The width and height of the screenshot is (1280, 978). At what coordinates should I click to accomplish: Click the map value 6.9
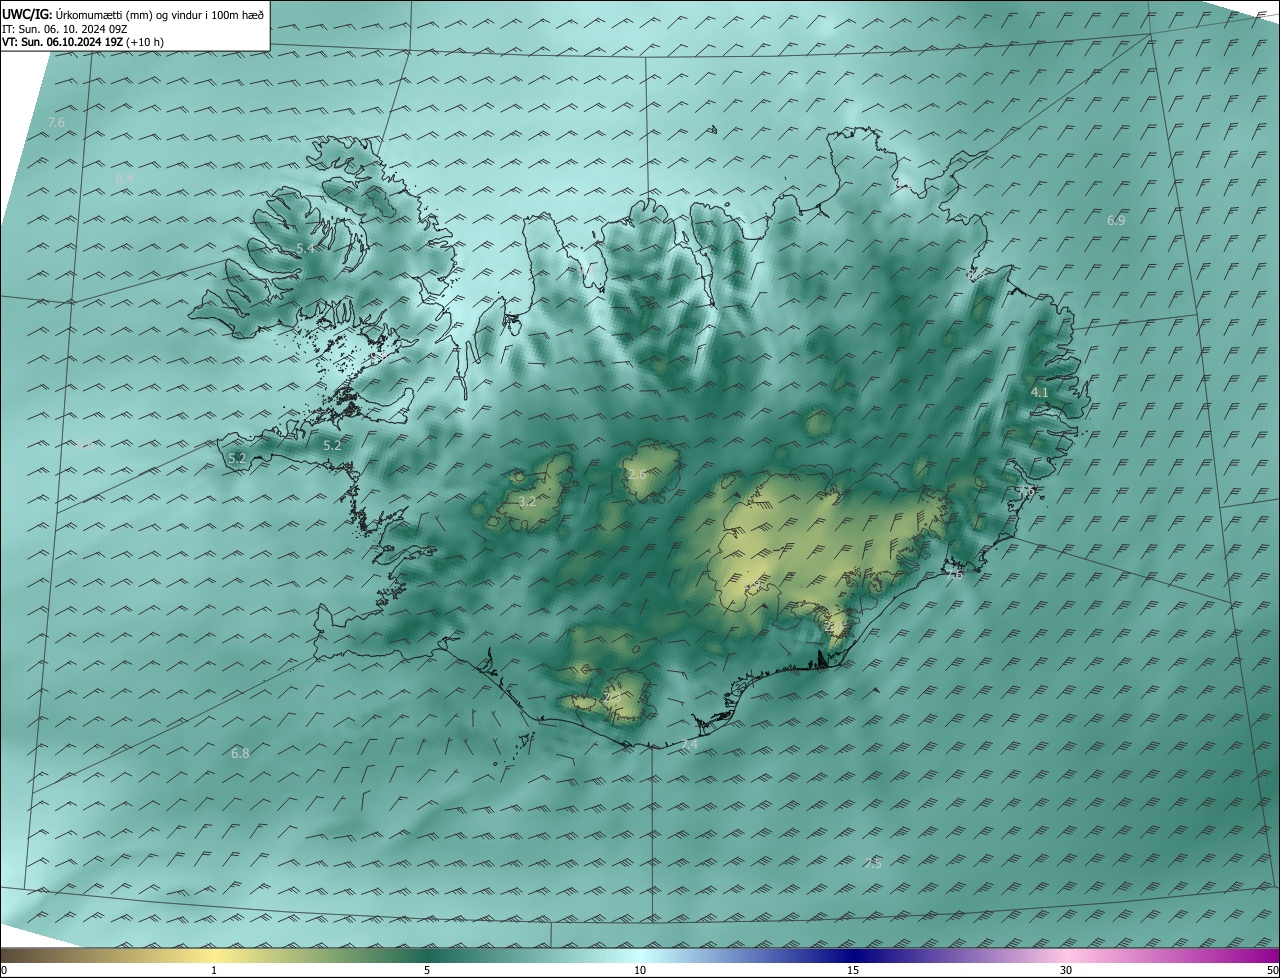(x=1116, y=220)
